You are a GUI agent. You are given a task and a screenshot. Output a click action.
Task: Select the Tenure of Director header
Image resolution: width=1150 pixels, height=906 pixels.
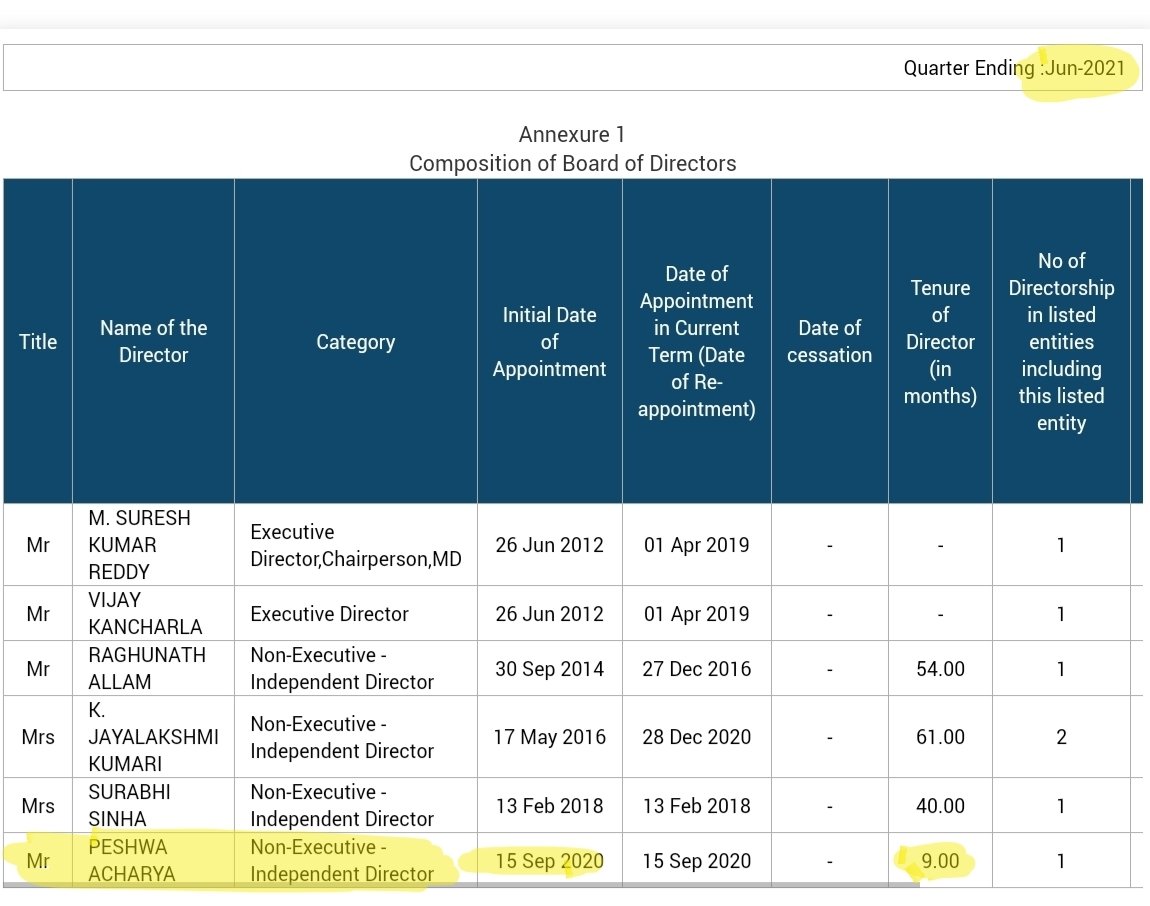pyautogui.click(x=940, y=341)
